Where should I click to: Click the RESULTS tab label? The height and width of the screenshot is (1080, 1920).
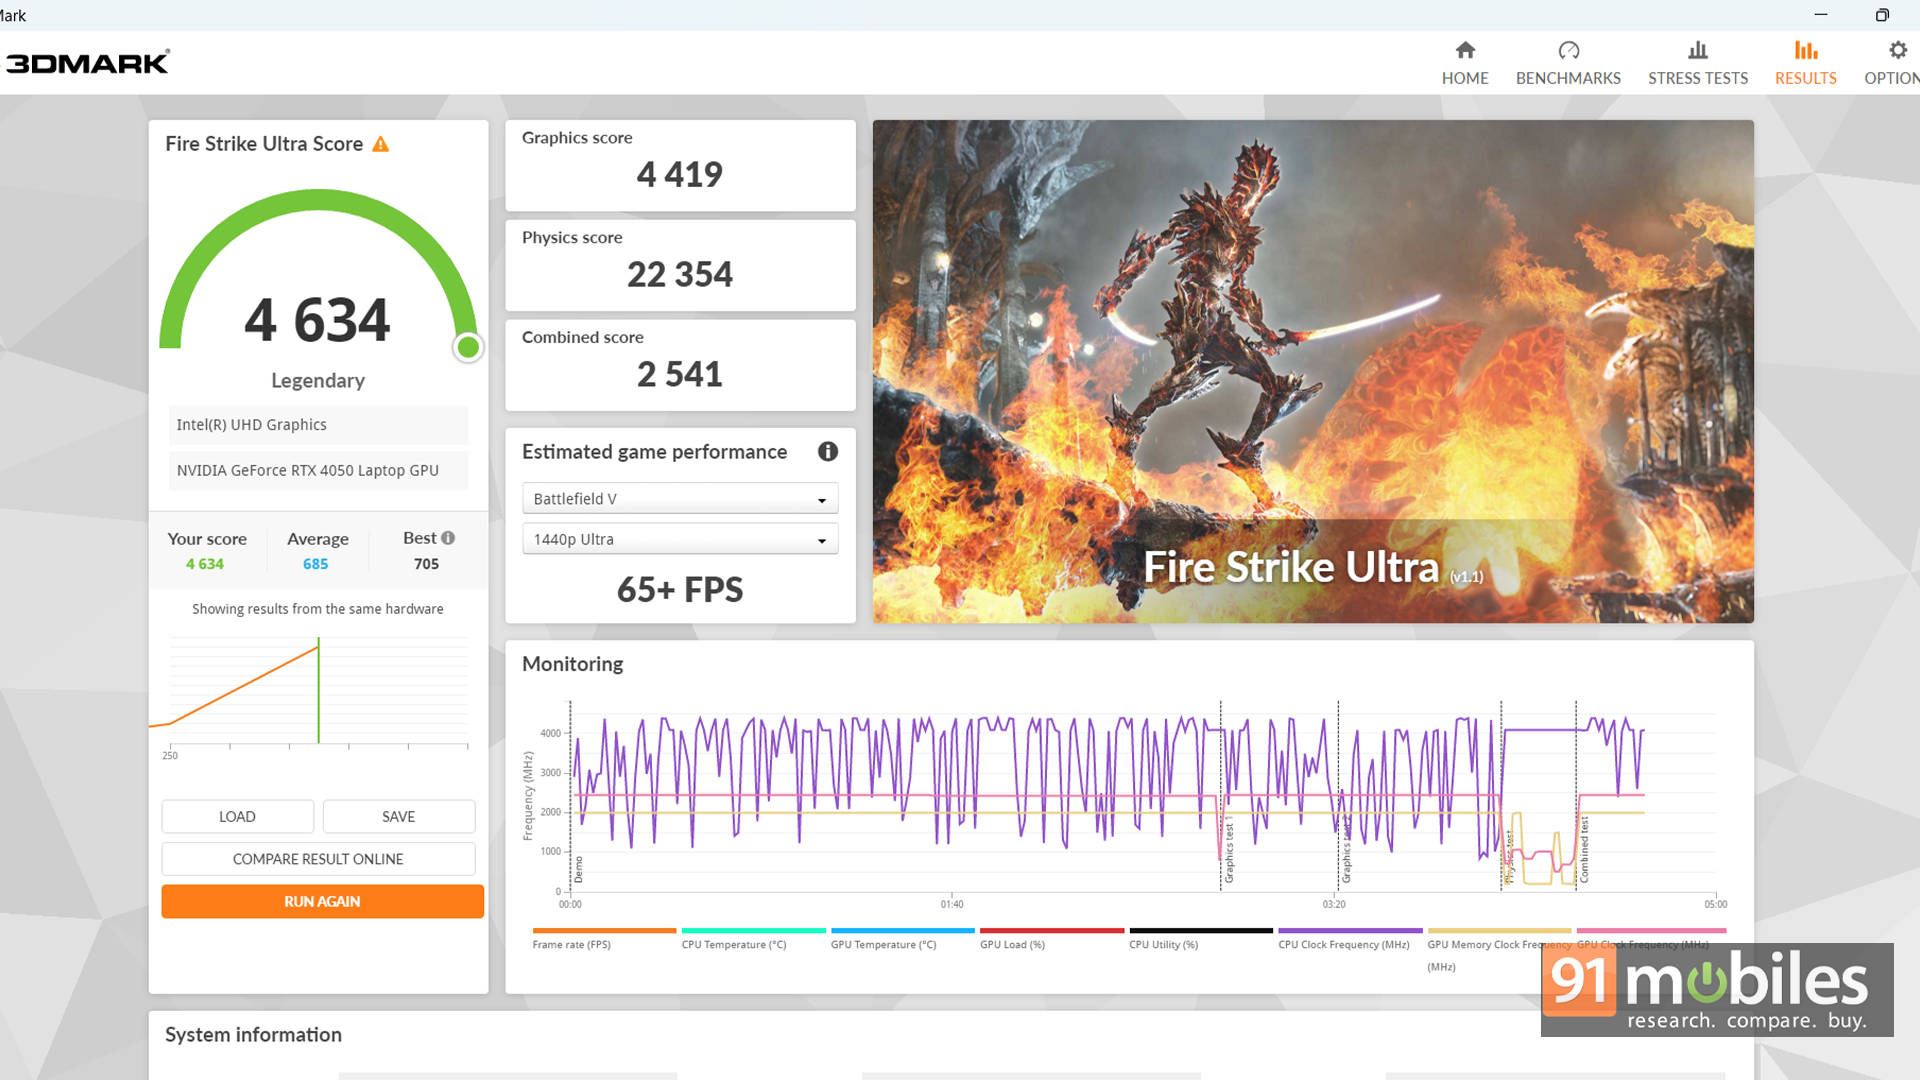(1805, 78)
